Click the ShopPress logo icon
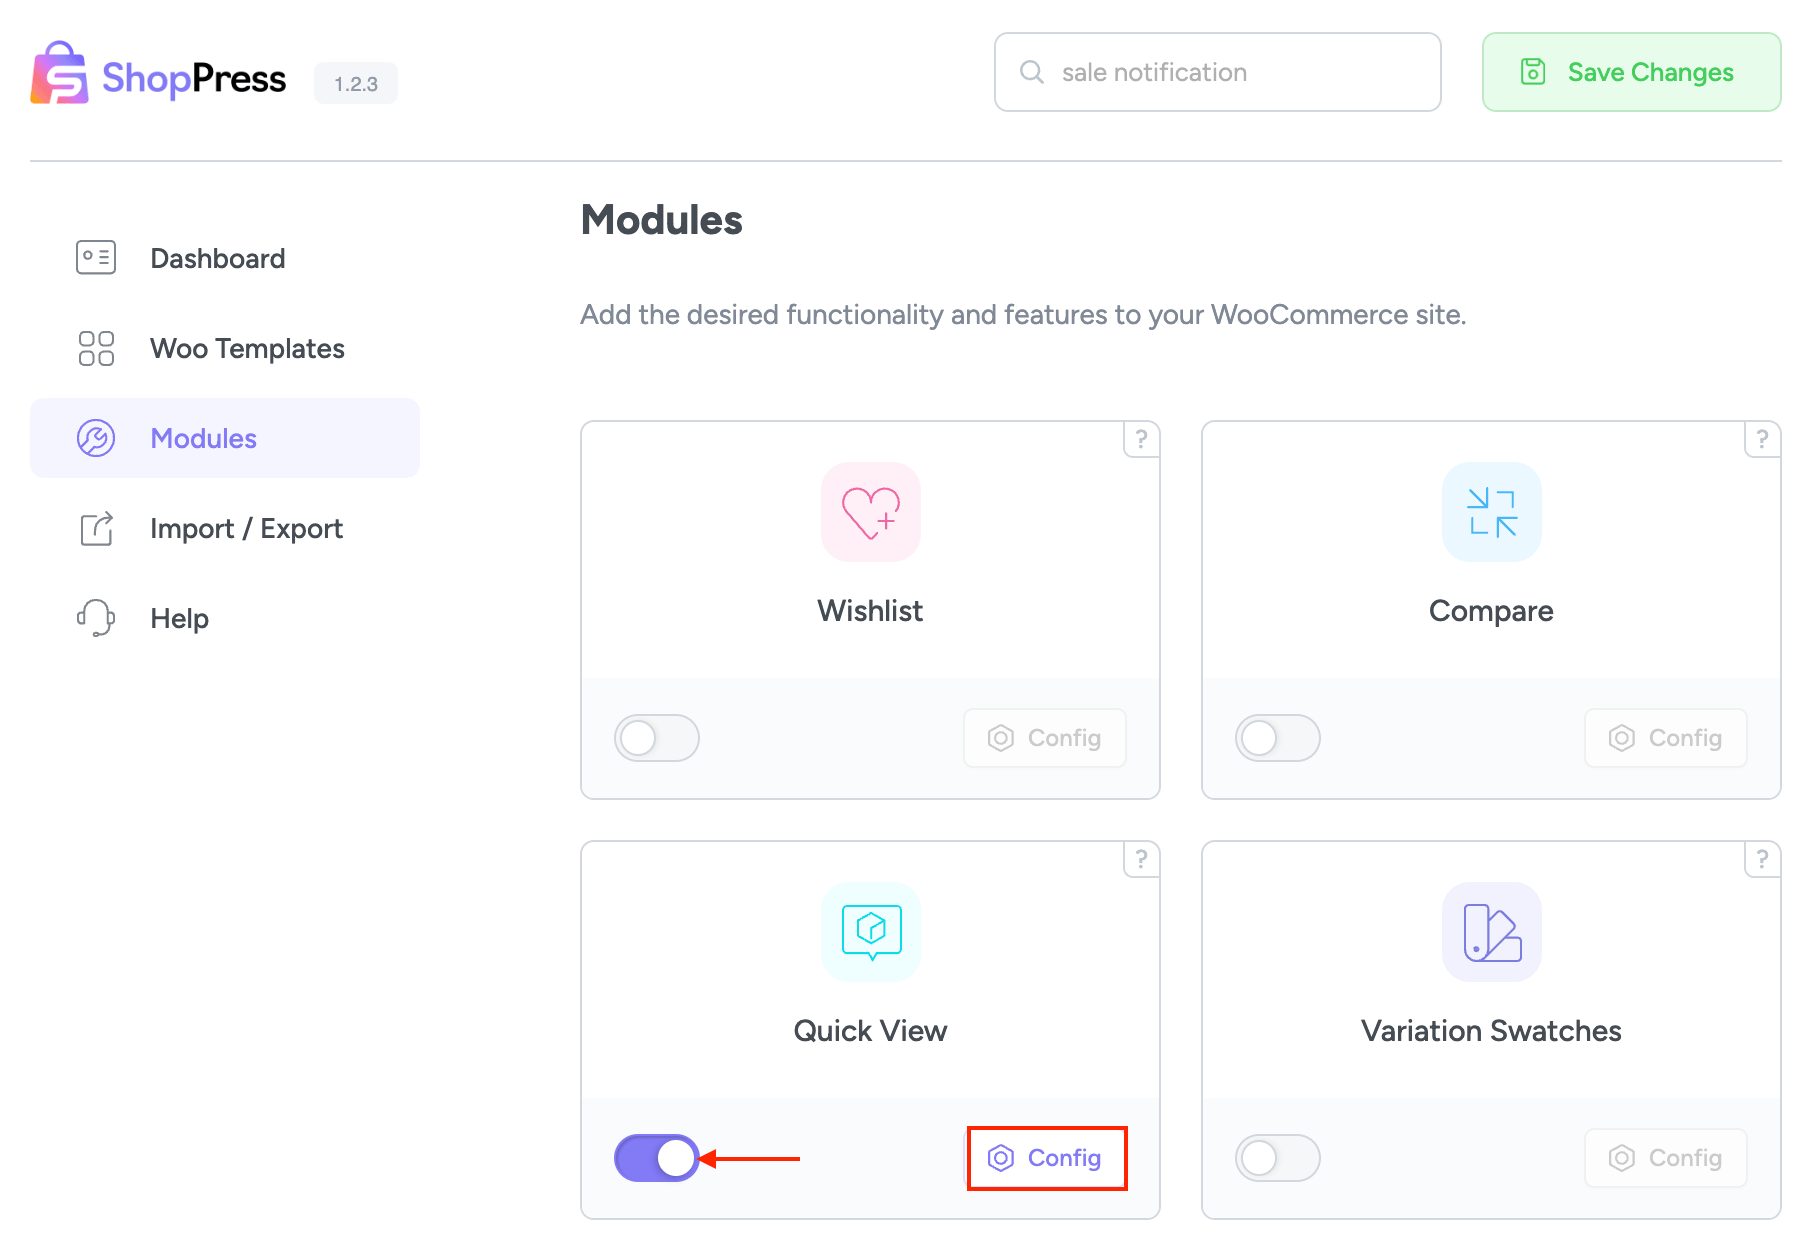Viewport: 1818px width, 1248px height. 60,73
